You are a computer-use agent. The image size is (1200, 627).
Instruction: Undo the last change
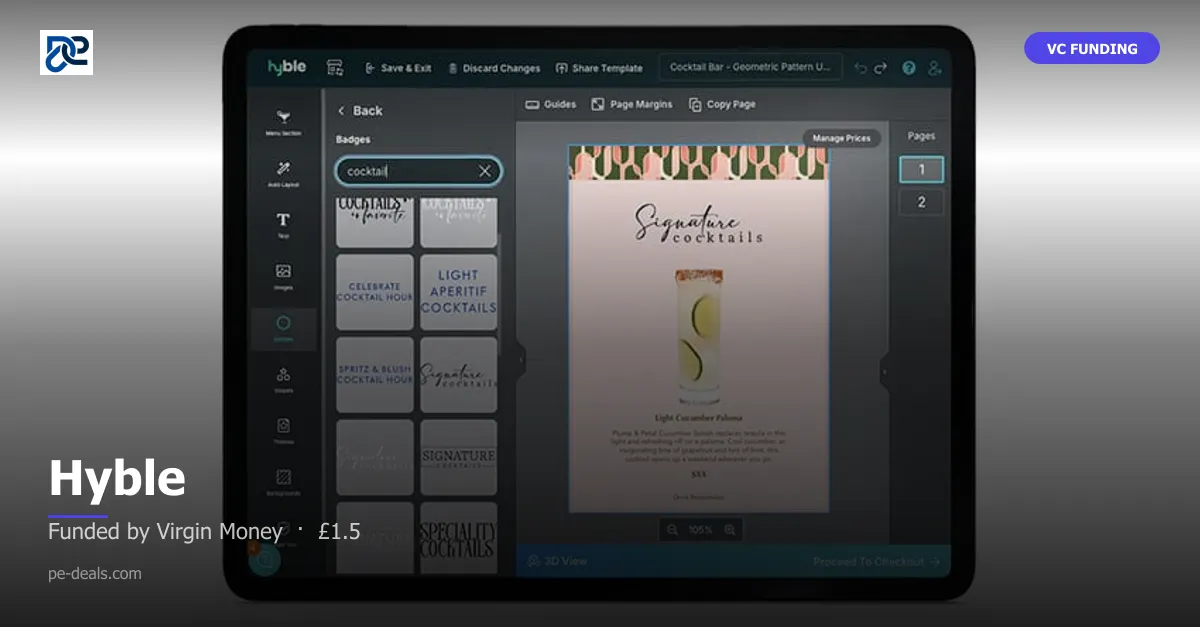(860, 68)
